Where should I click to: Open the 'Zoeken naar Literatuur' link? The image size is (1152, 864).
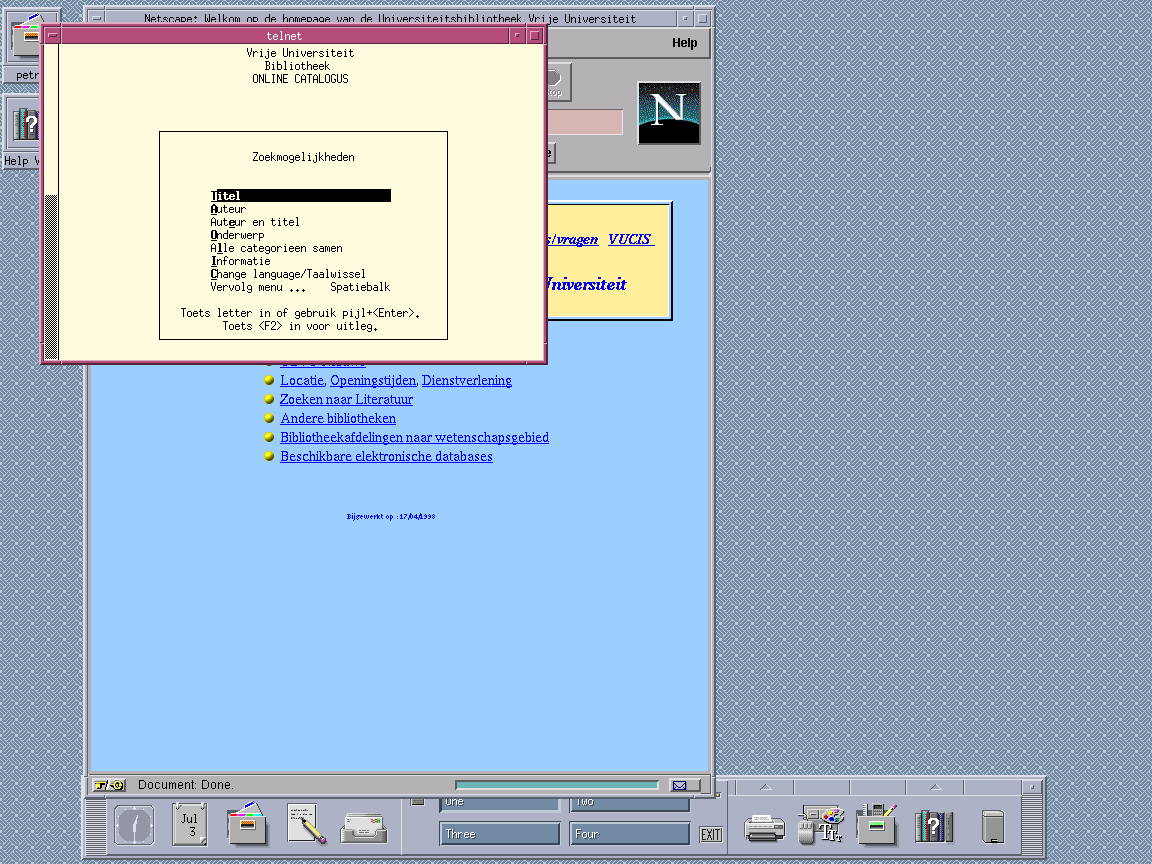tap(346, 400)
